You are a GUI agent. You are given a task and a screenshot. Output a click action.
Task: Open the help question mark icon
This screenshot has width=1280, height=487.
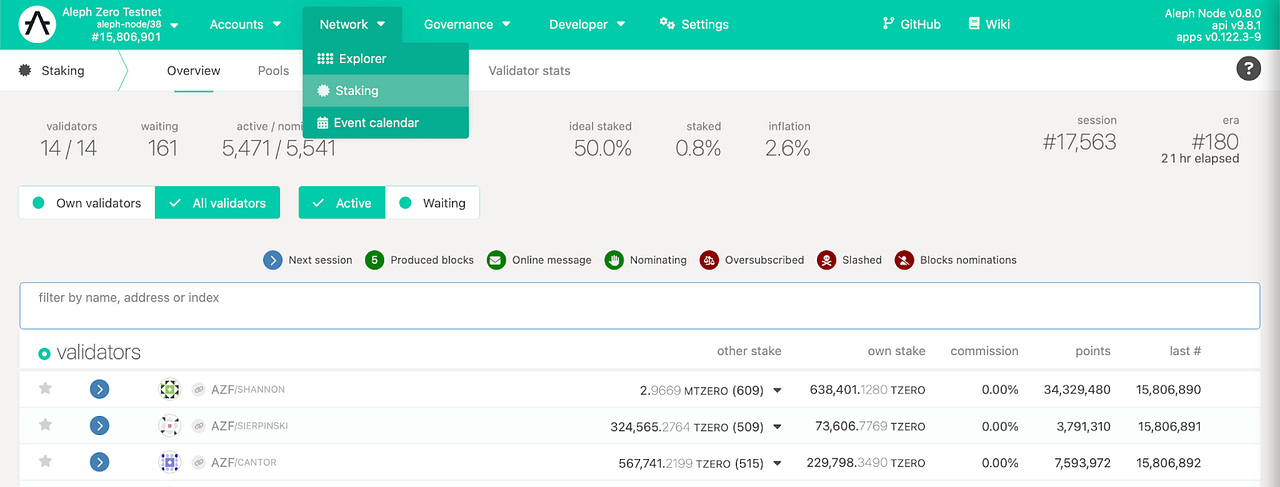pos(1248,69)
